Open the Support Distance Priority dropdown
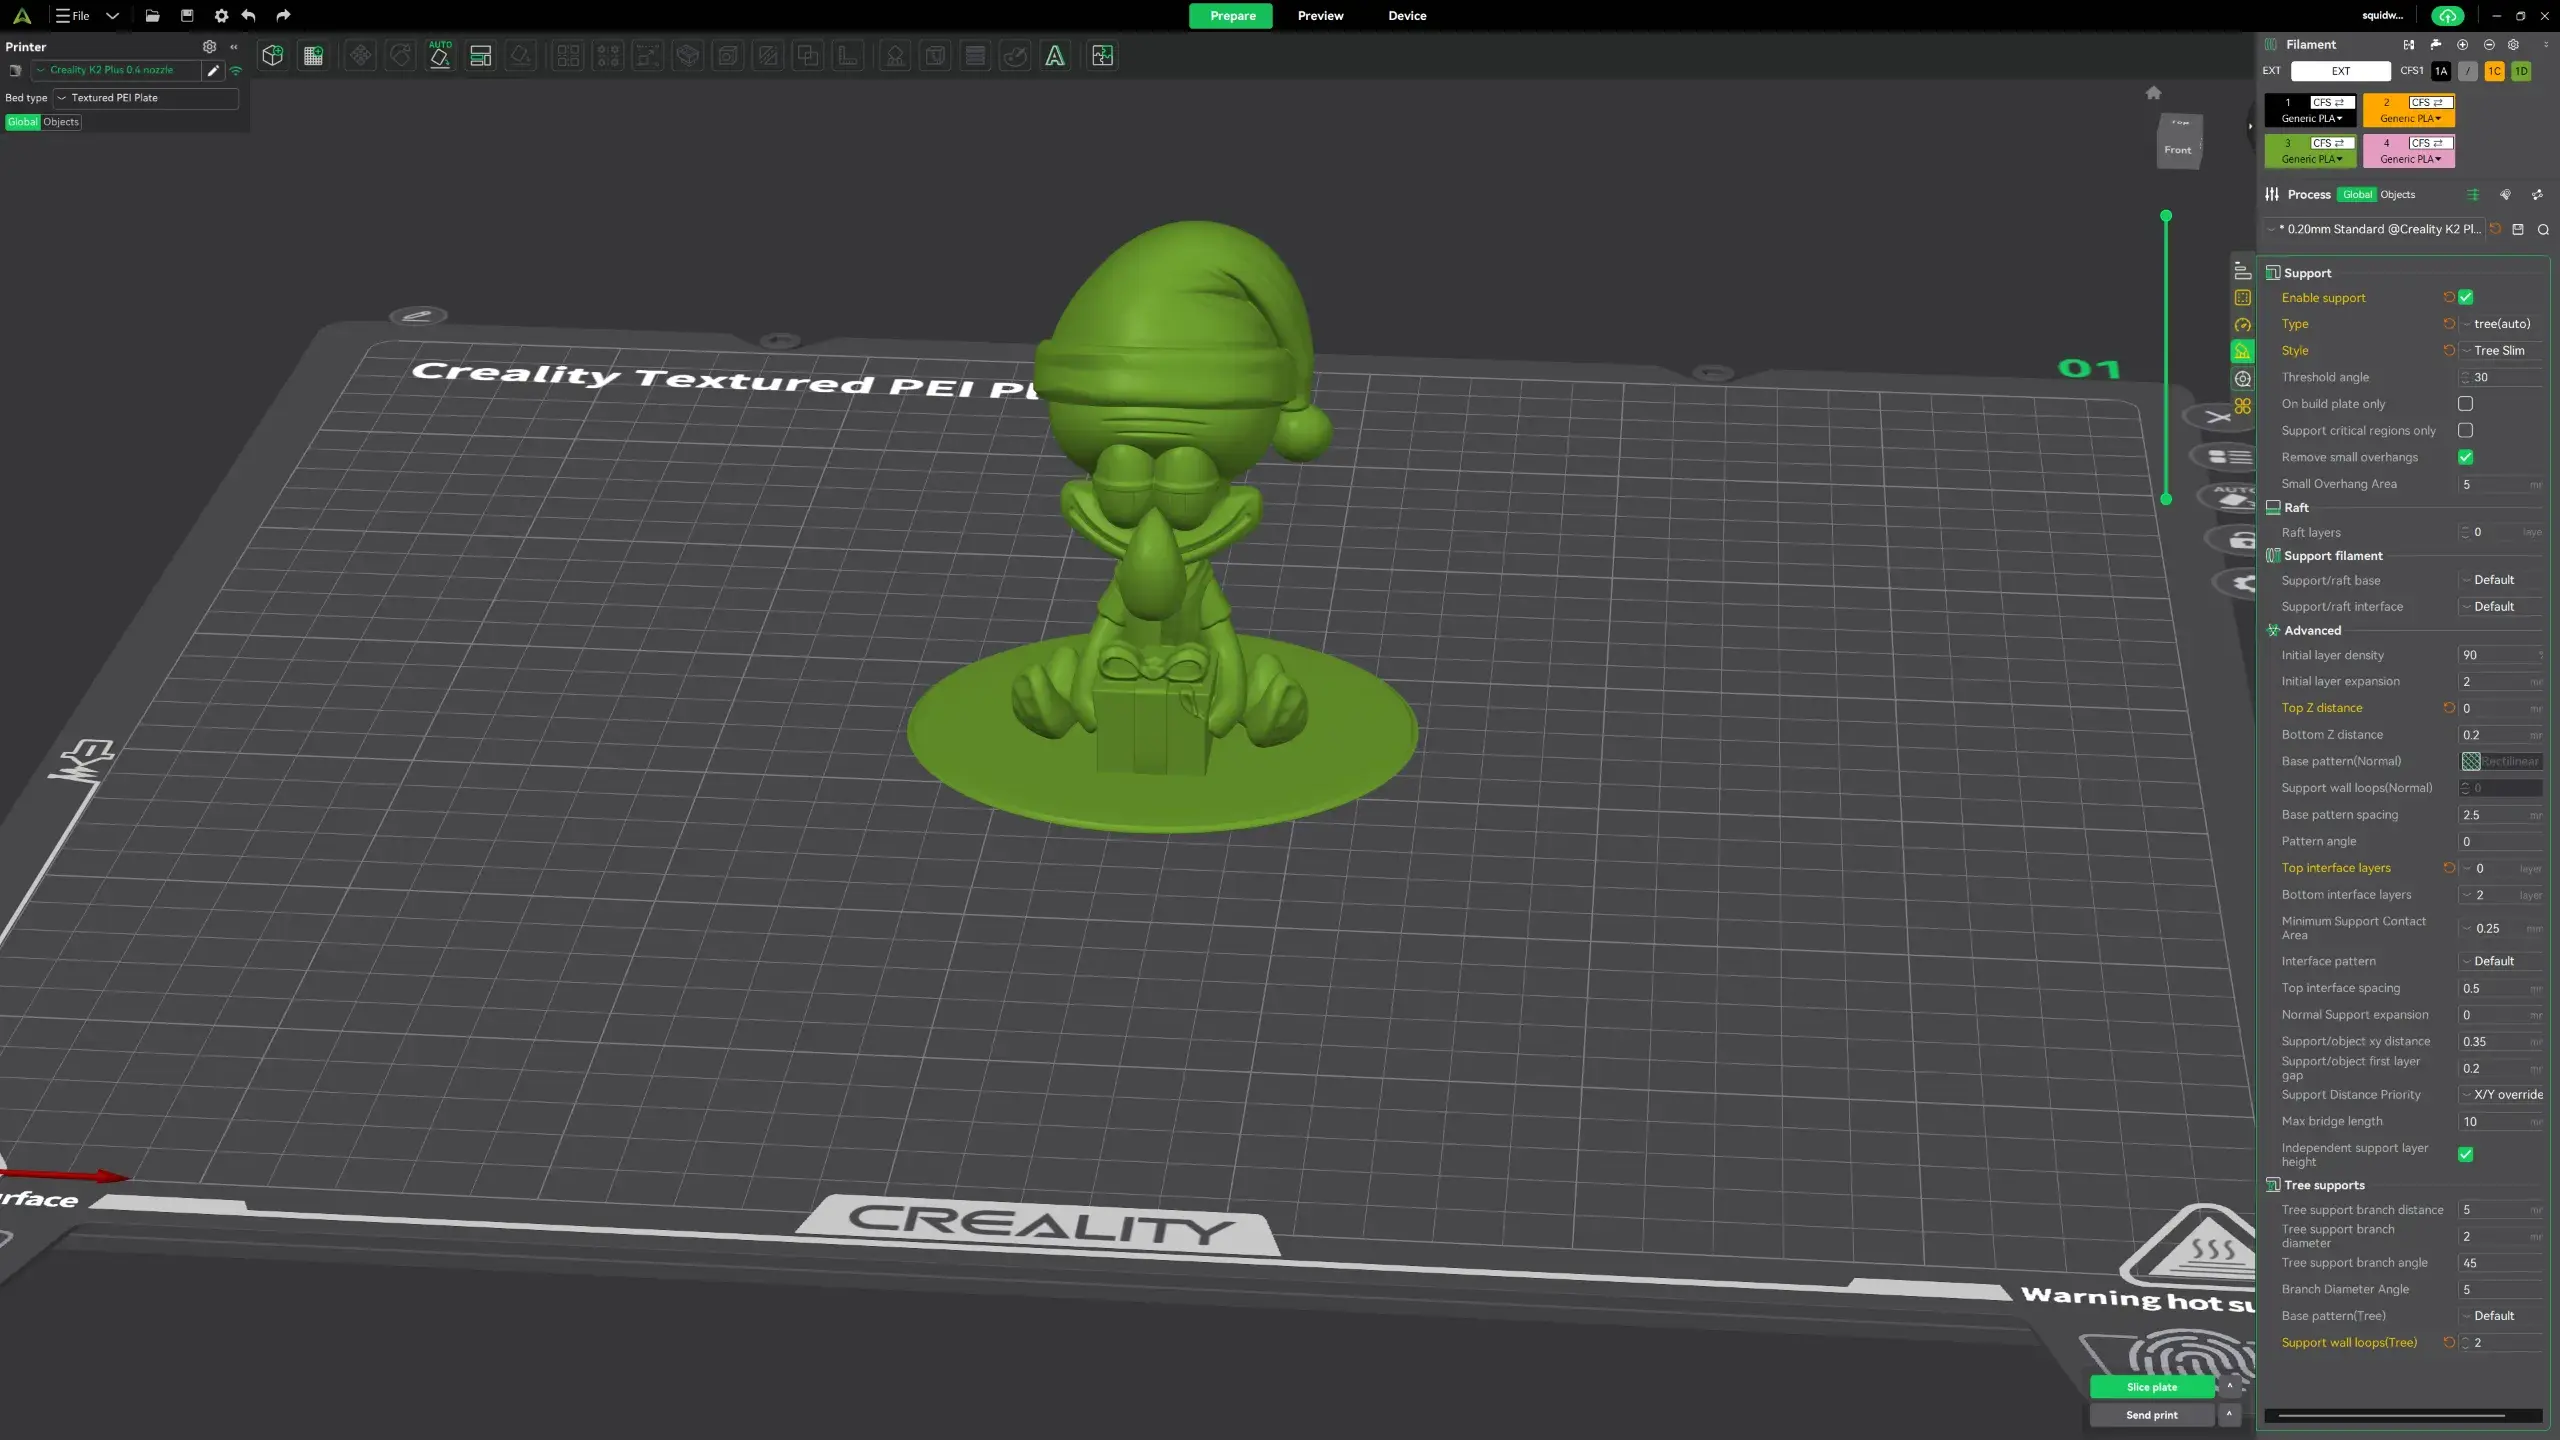This screenshot has height=1440, width=2560. coord(2501,1095)
